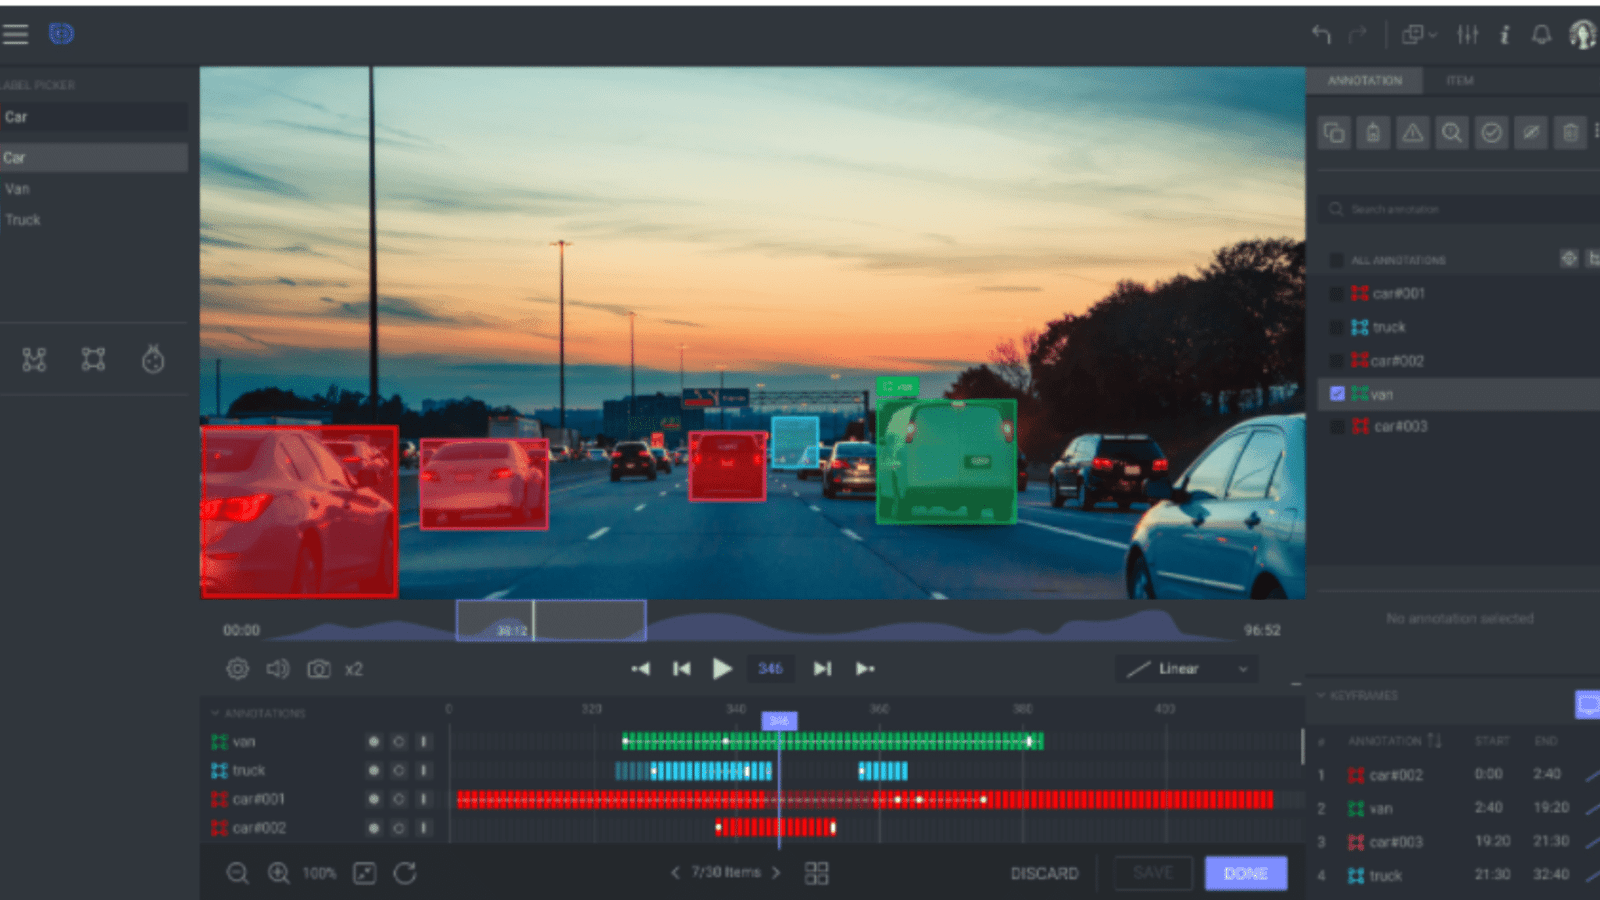Open the Linear interpolation dropdown
This screenshot has height=900, width=1600.
coord(1186,668)
